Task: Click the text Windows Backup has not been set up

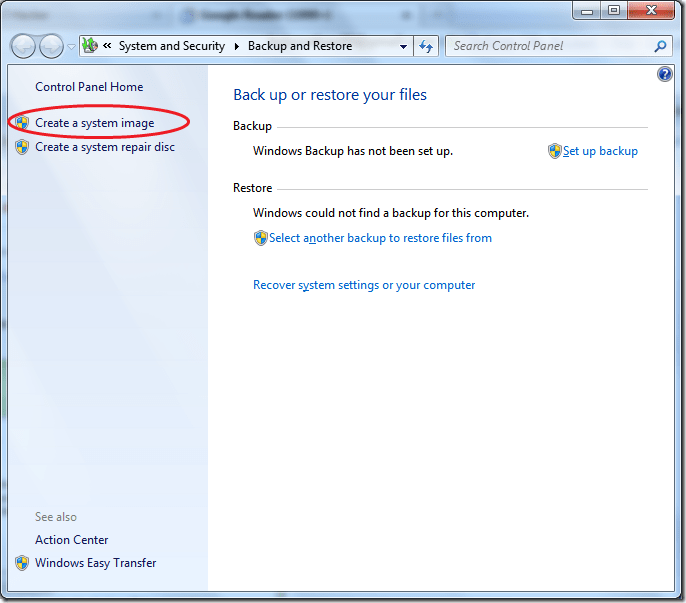Action: 353,151
